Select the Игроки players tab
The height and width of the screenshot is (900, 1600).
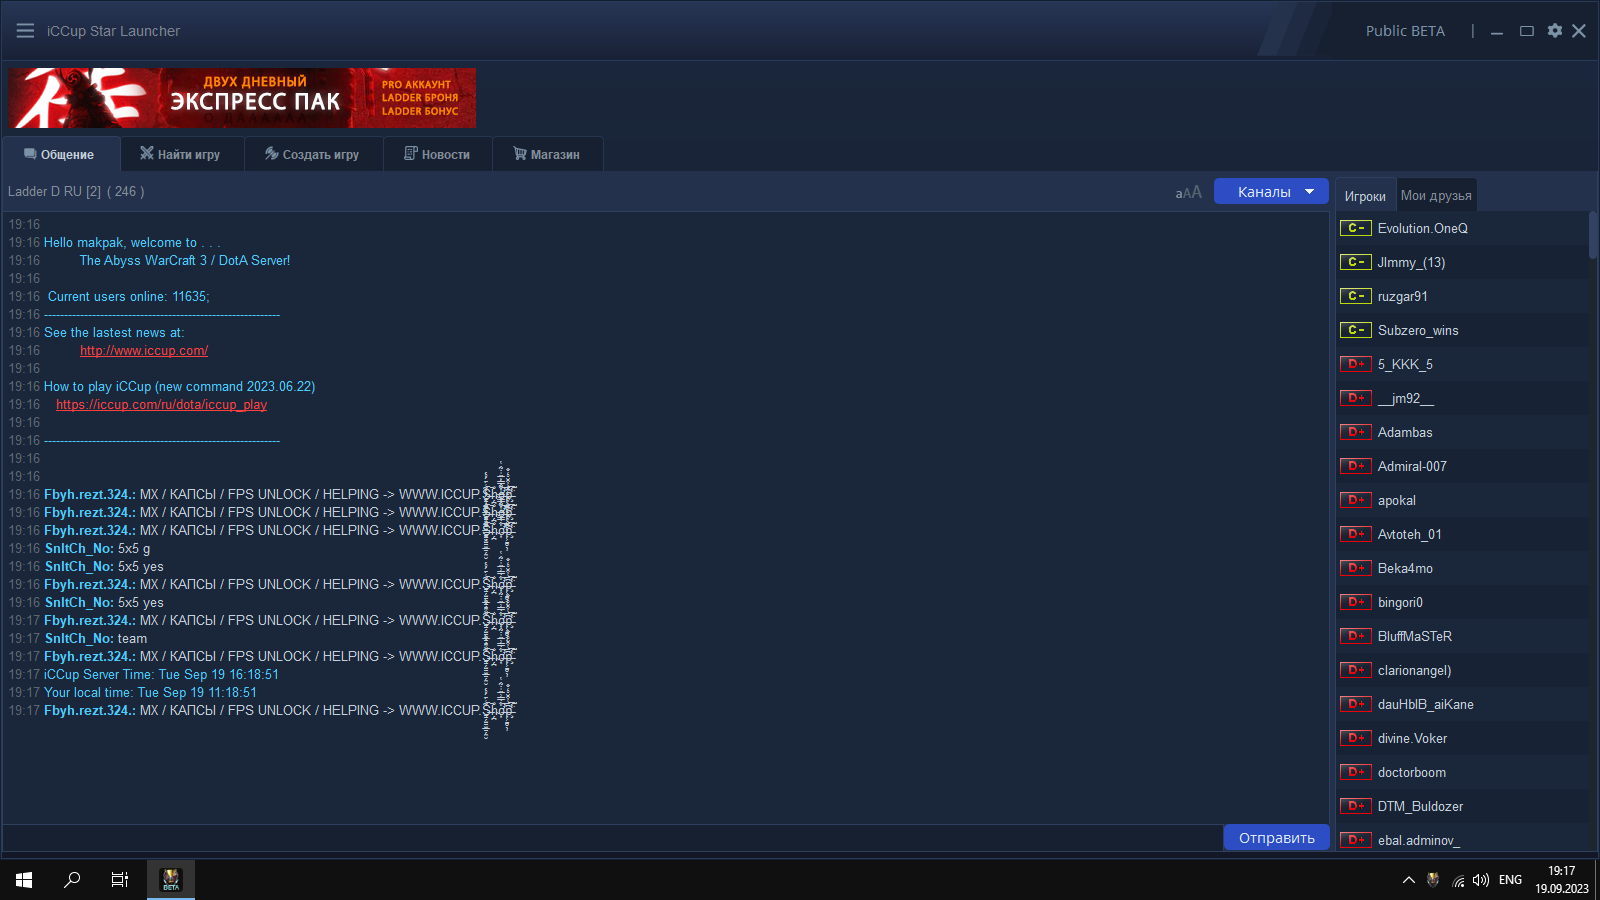(1365, 196)
